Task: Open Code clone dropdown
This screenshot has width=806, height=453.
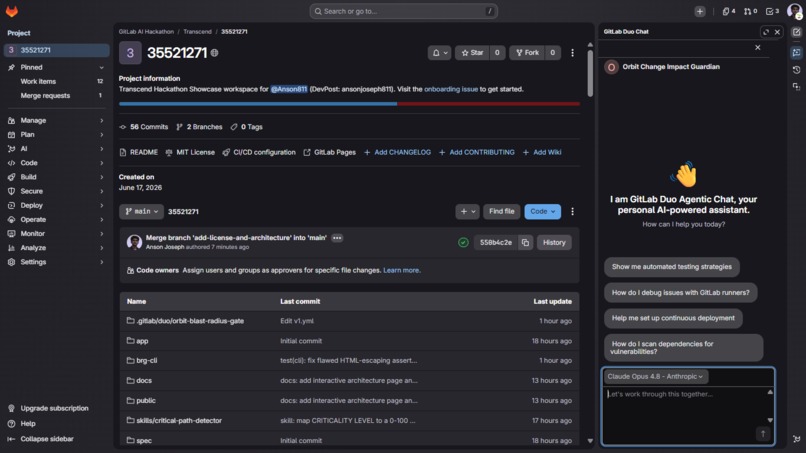Action: [x=542, y=211]
